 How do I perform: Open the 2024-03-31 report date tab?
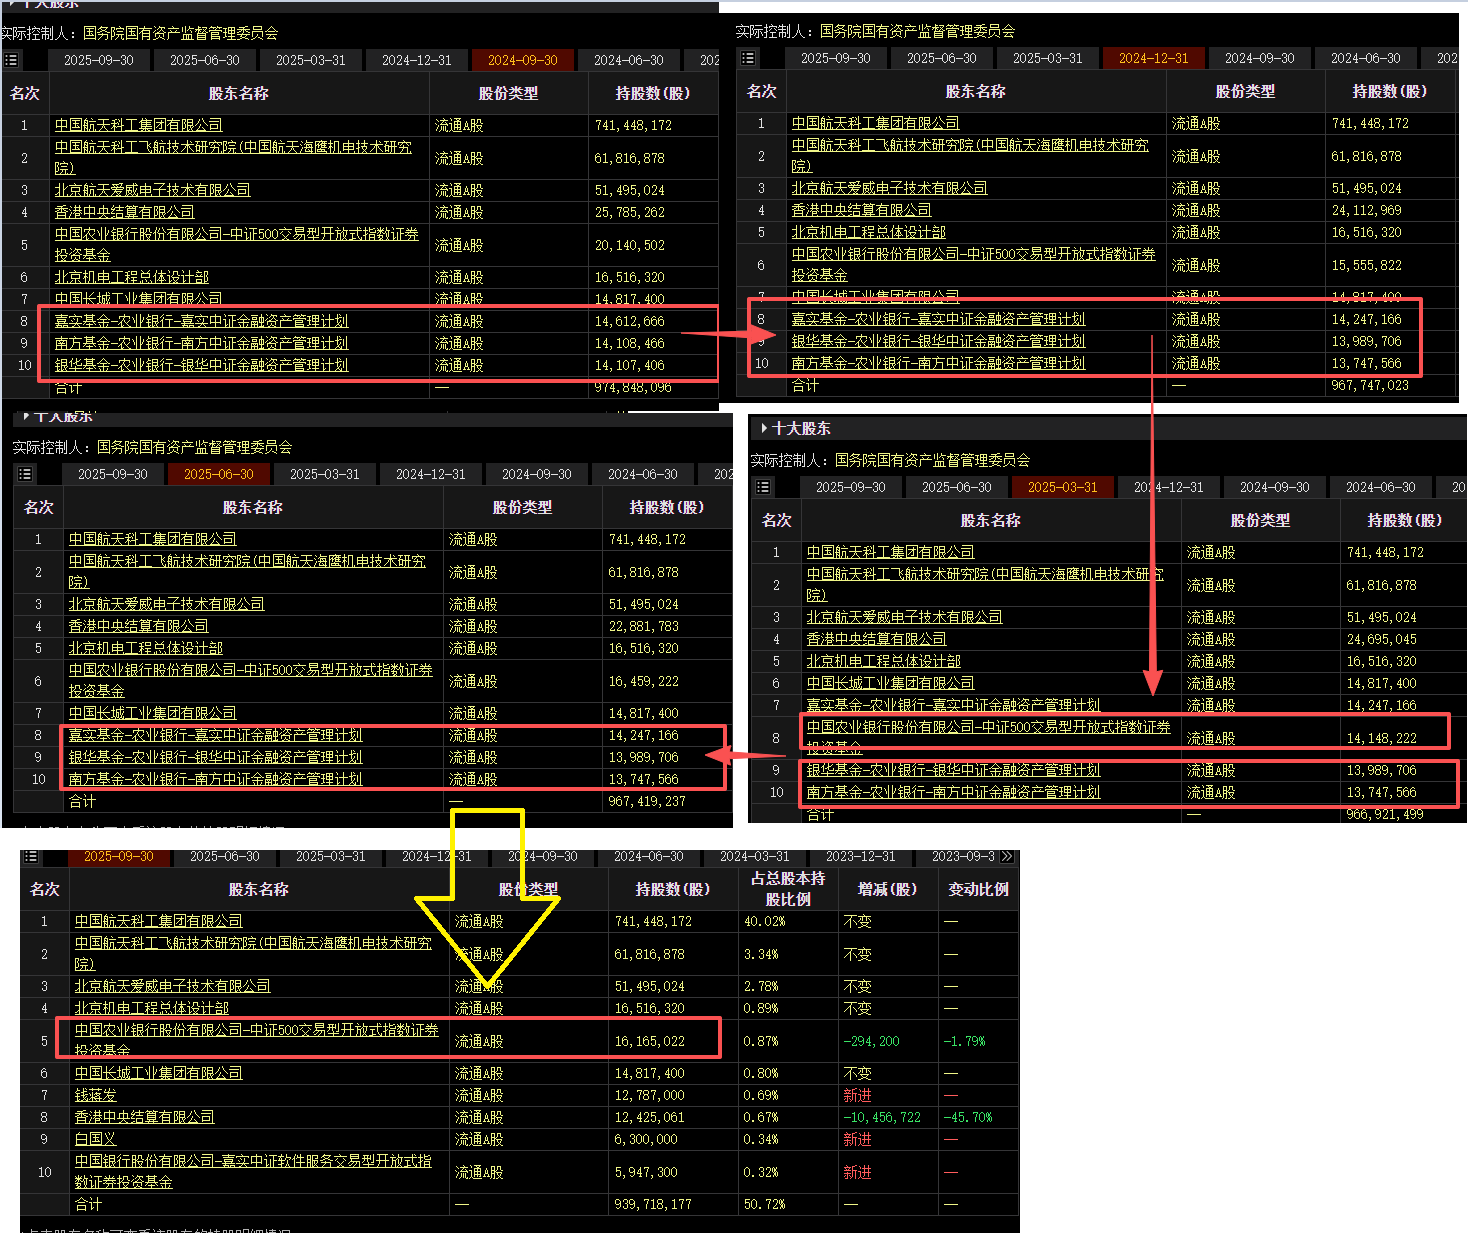pos(755,857)
